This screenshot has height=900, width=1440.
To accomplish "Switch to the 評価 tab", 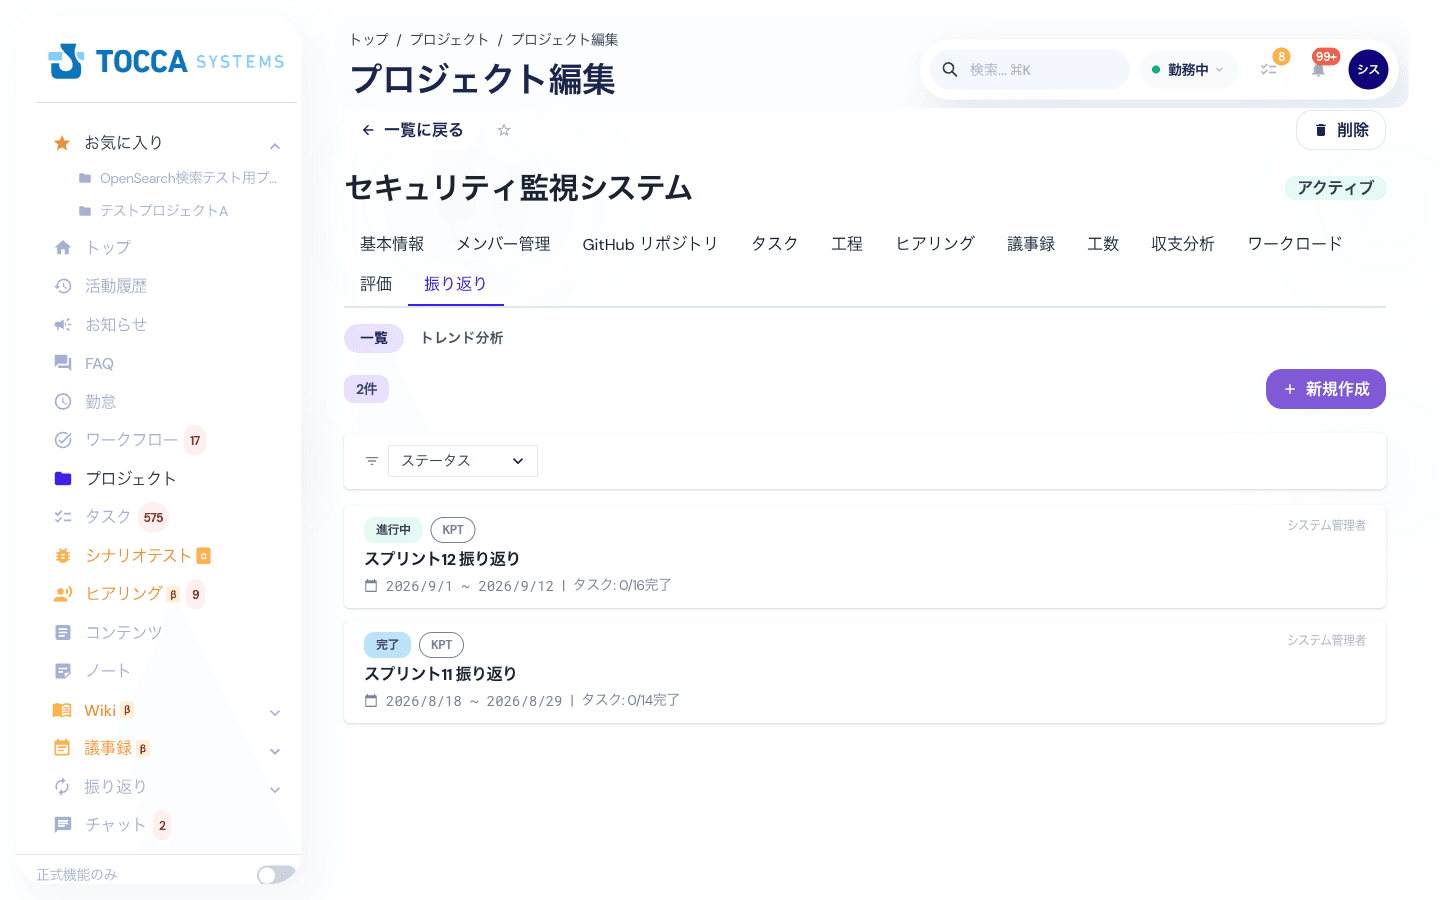I will tap(376, 284).
